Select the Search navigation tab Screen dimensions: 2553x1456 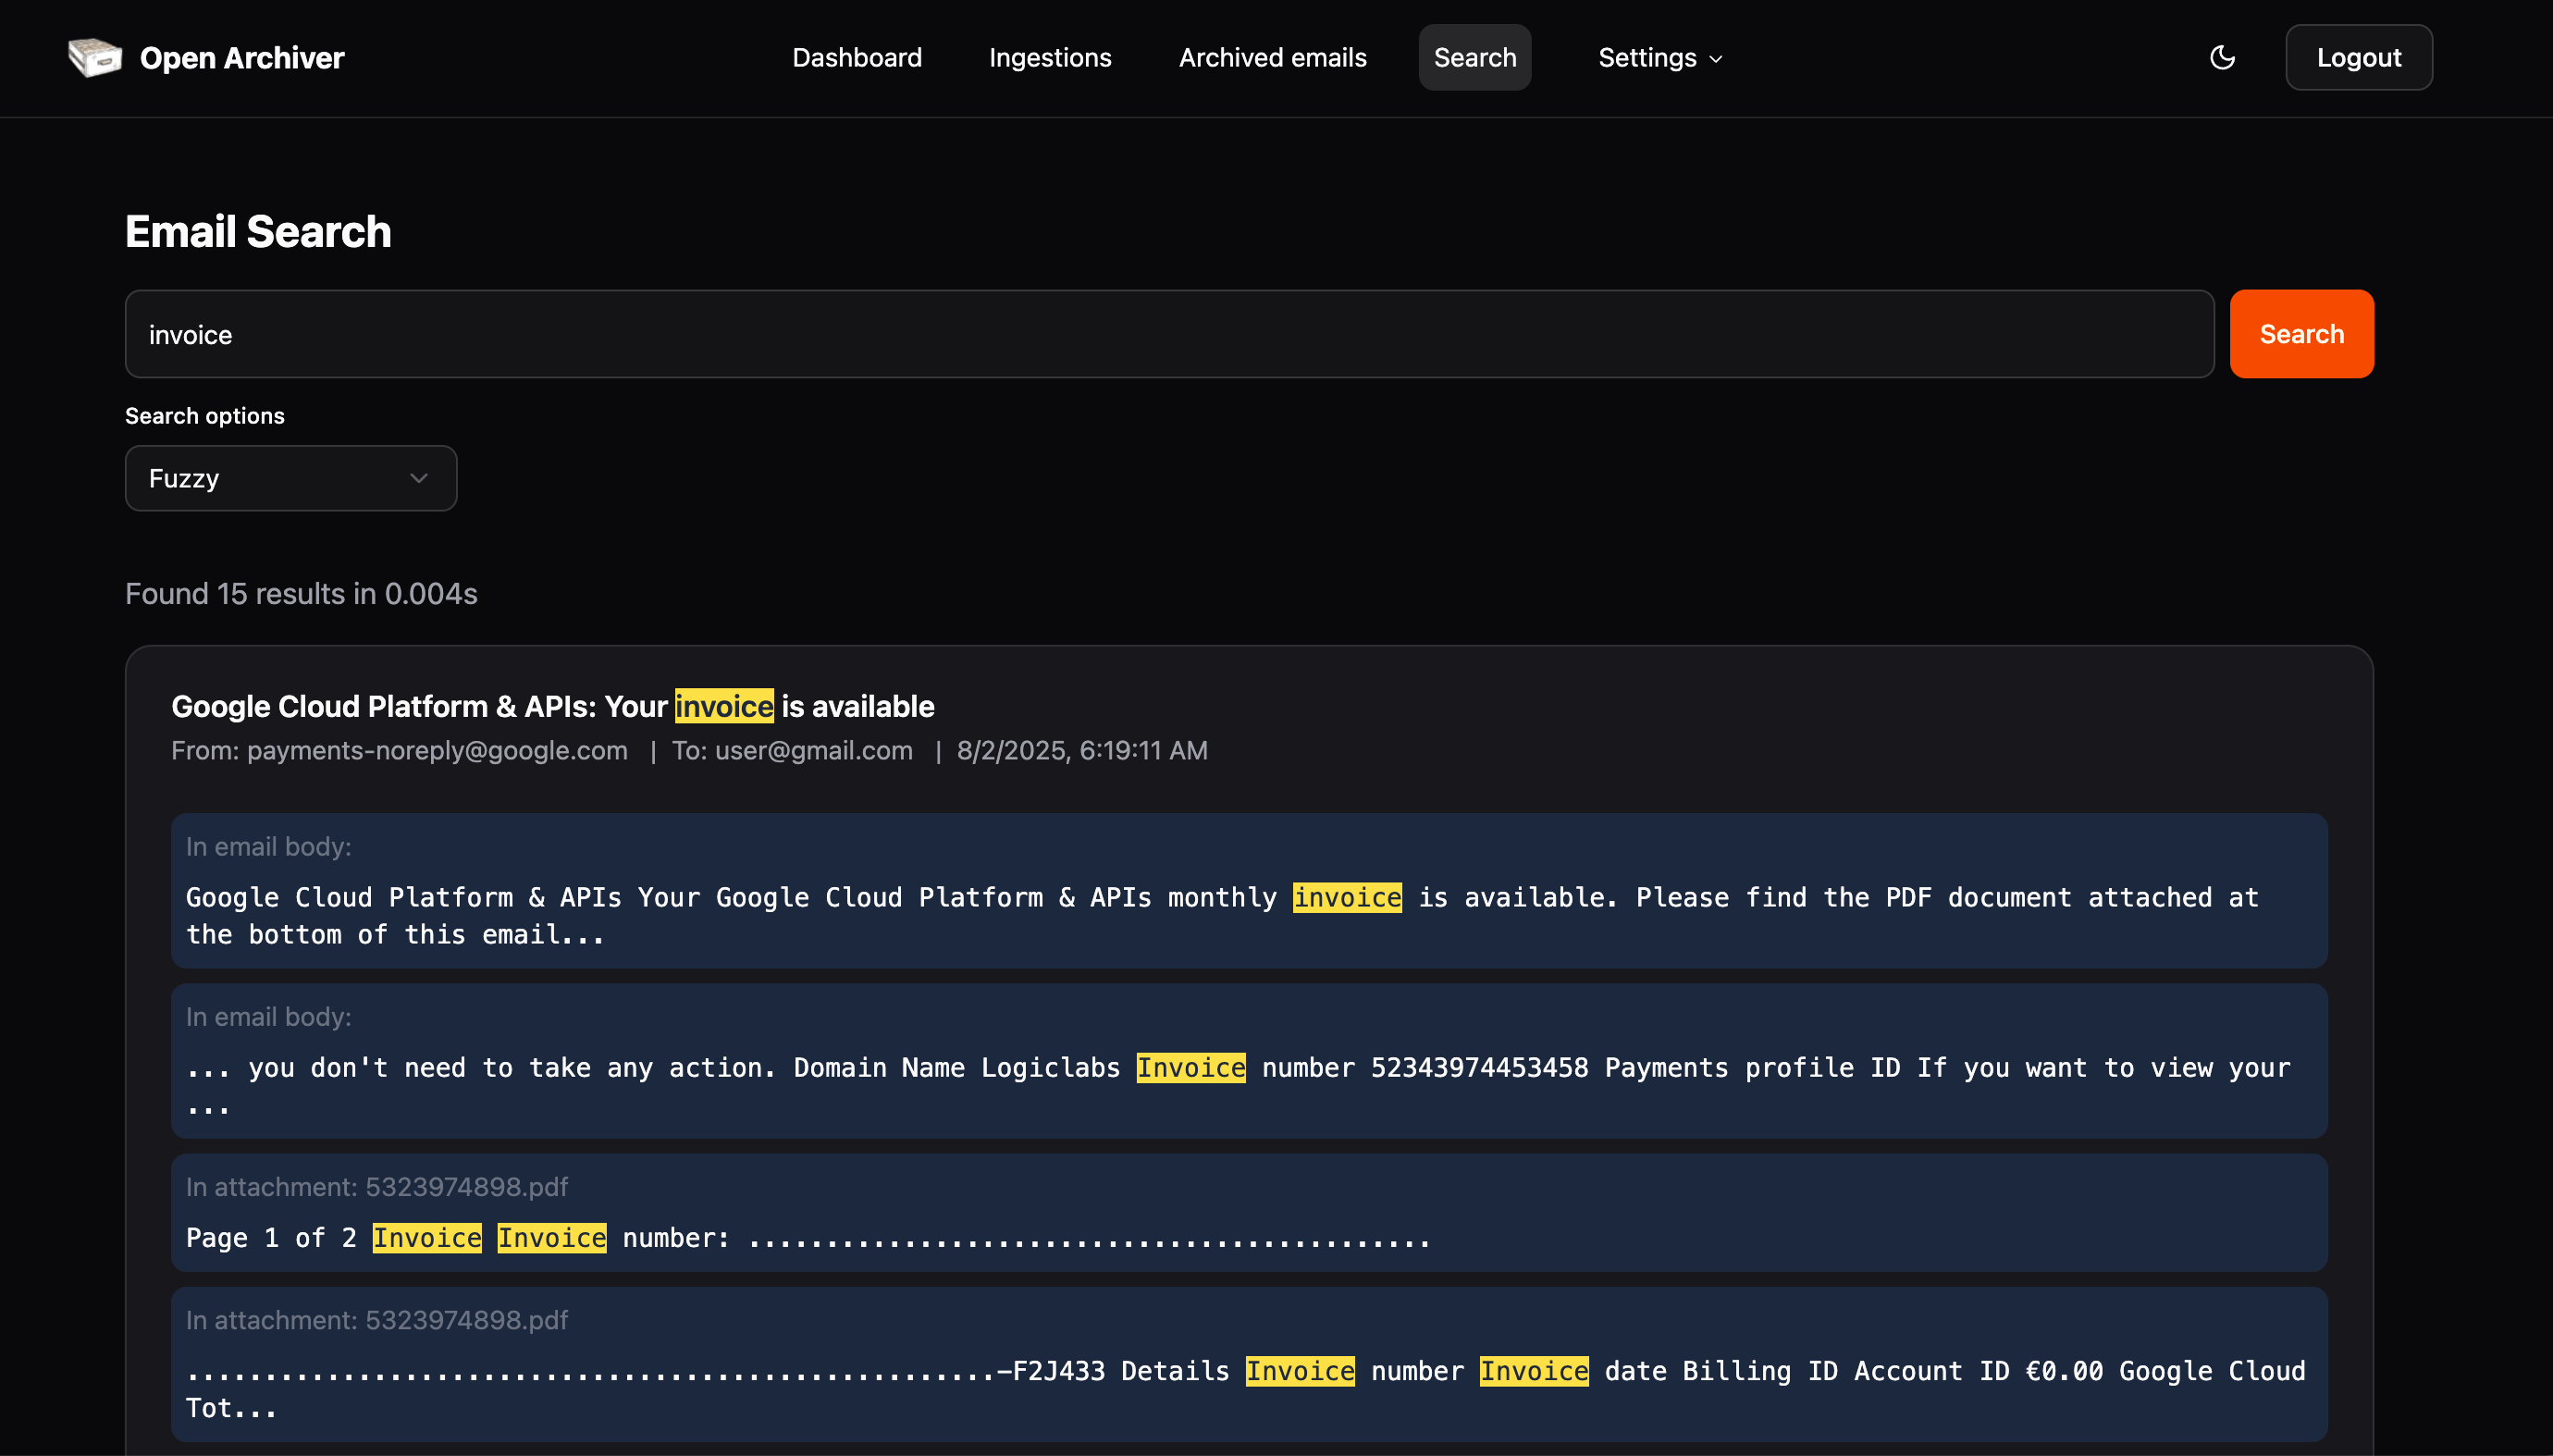coord(1475,57)
